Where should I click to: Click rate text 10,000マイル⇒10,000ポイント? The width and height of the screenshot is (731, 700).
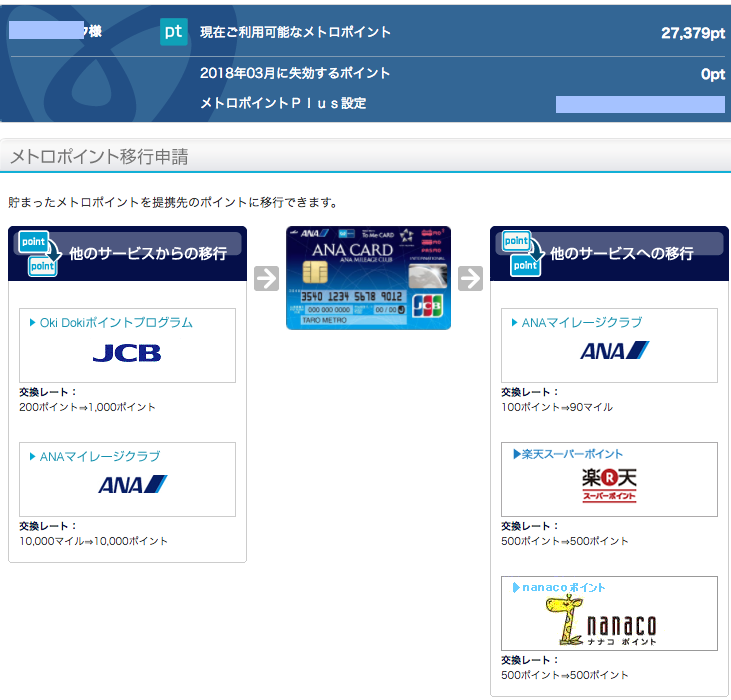93,541
